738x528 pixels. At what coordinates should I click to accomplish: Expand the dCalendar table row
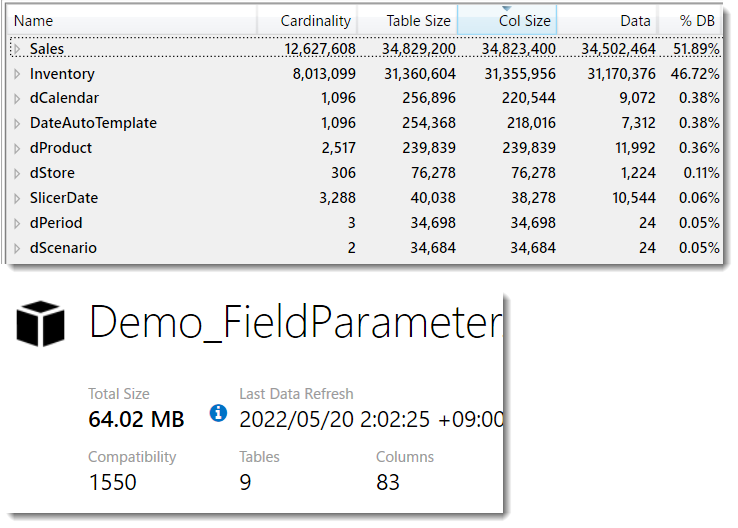[x=17, y=98]
